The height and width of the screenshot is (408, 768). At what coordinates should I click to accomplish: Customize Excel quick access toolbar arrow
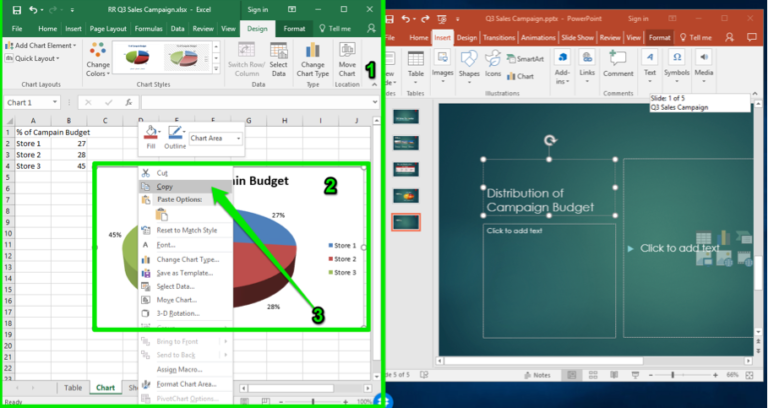click(x=72, y=10)
